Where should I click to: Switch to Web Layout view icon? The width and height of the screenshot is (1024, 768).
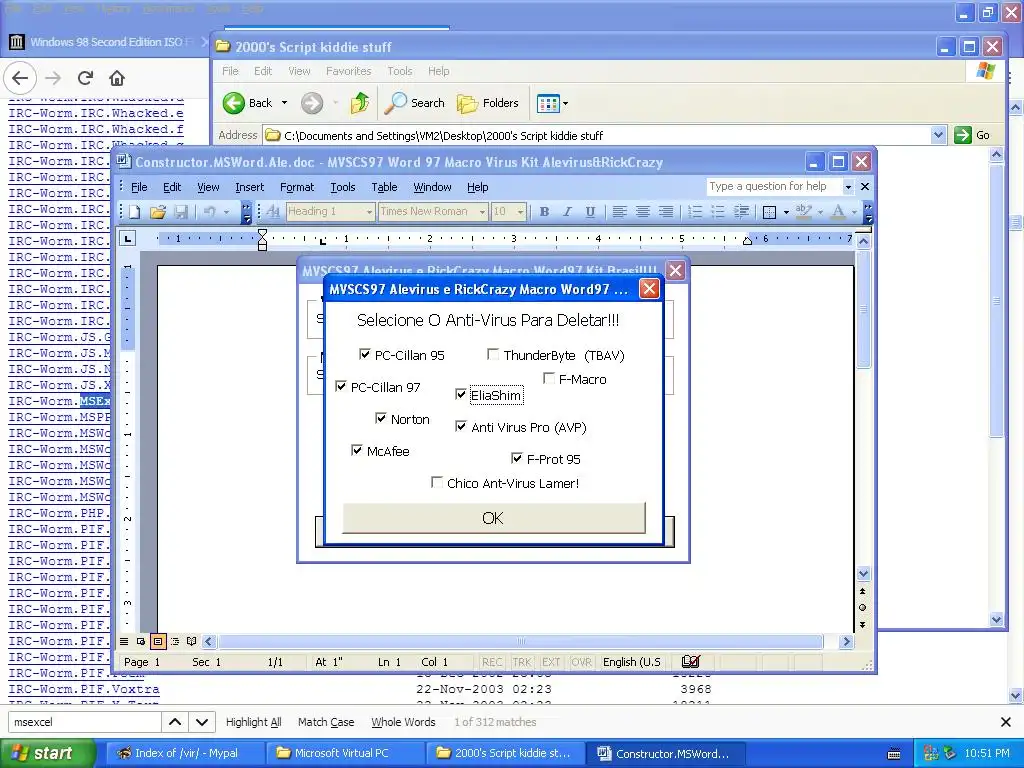coord(141,642)
